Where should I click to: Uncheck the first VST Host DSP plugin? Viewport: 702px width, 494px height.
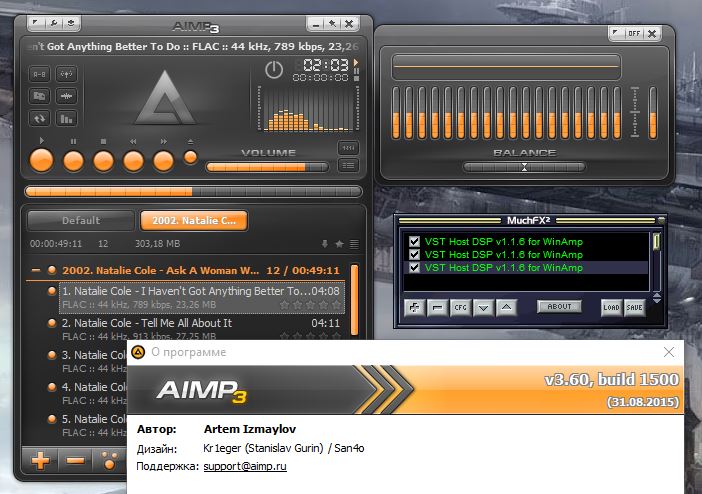414,241
